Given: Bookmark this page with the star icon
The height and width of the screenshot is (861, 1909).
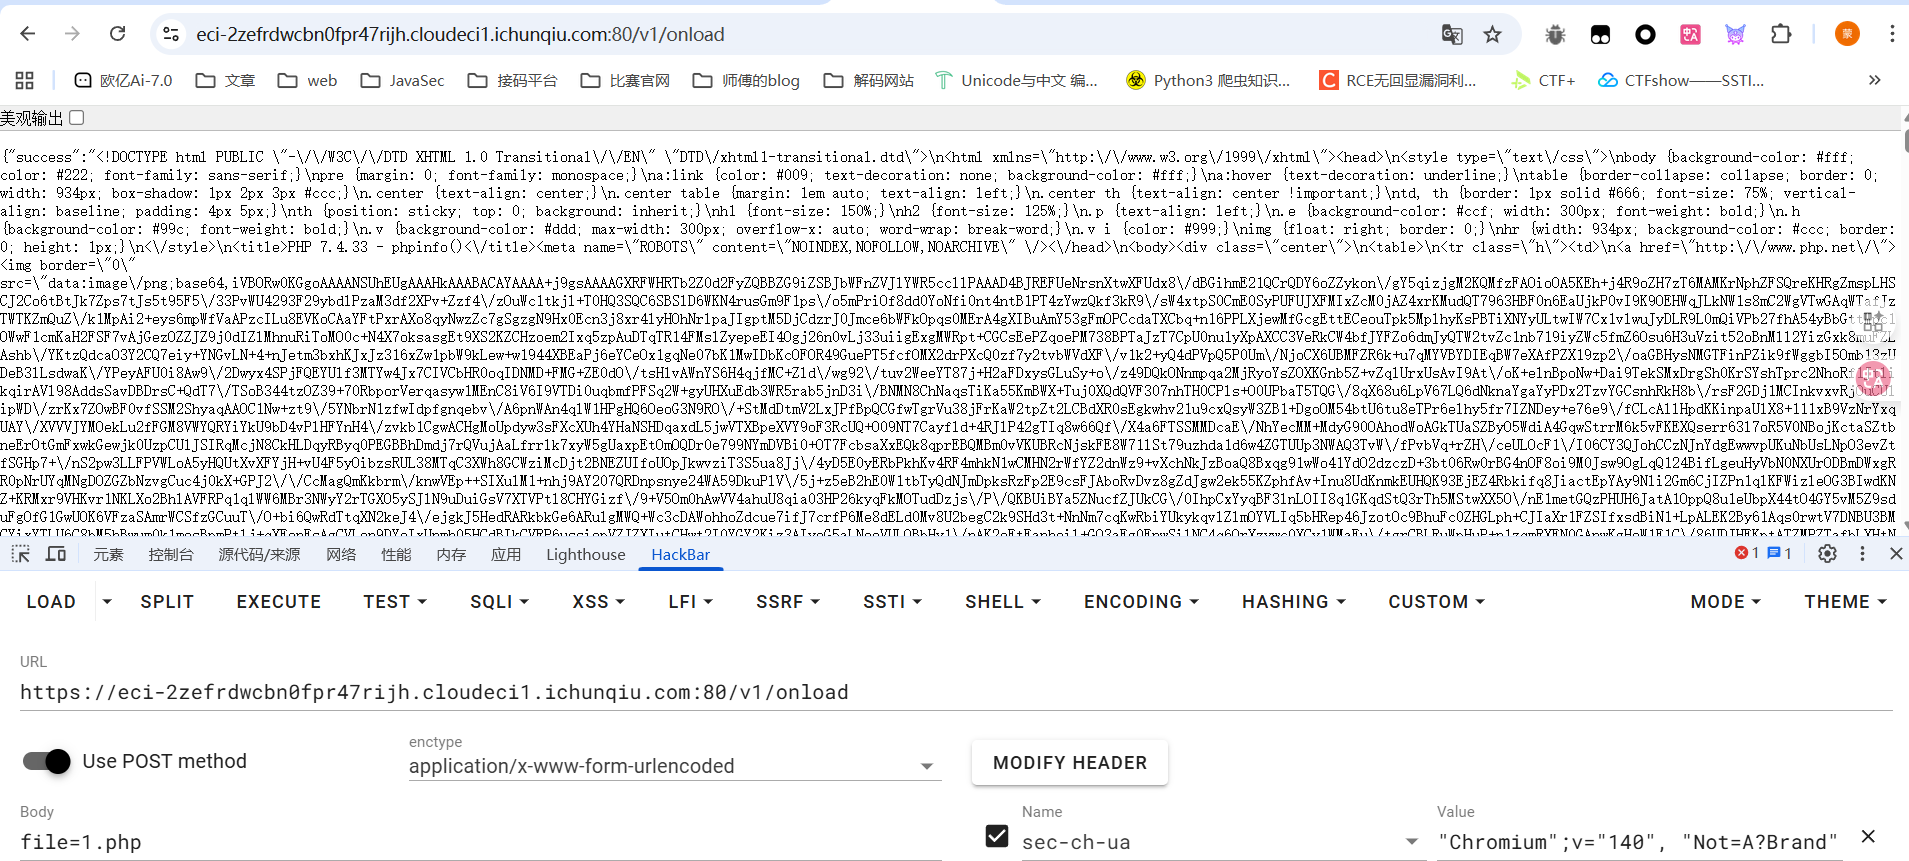Looking at the screenshot, I should point(1492,35).
